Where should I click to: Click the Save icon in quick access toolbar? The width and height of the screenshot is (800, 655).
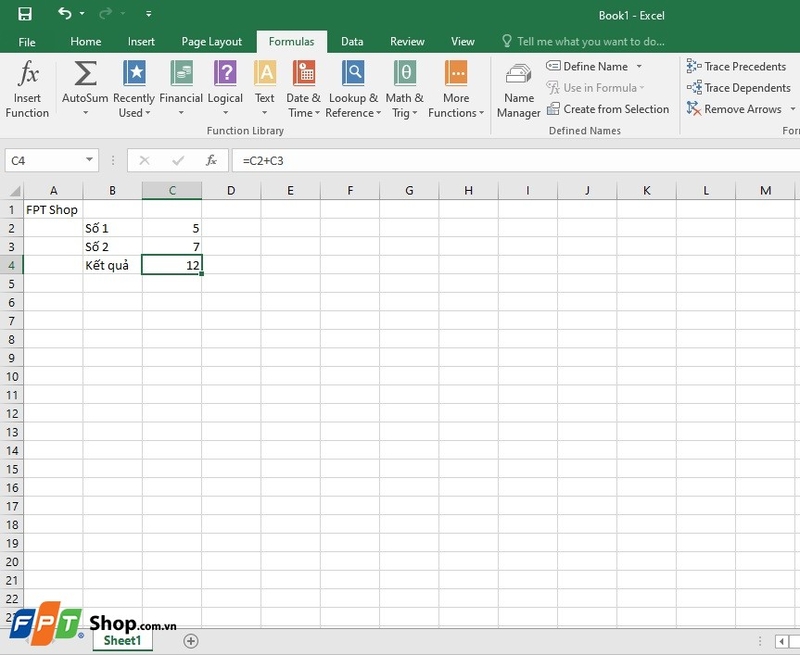pyautogui.click(x=24, y=14)
